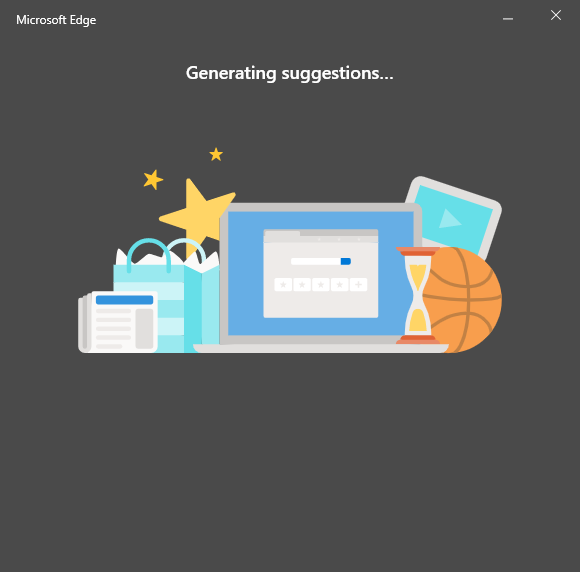
Task: Click the laptop's gray base
Action: [x=321, y=348]
